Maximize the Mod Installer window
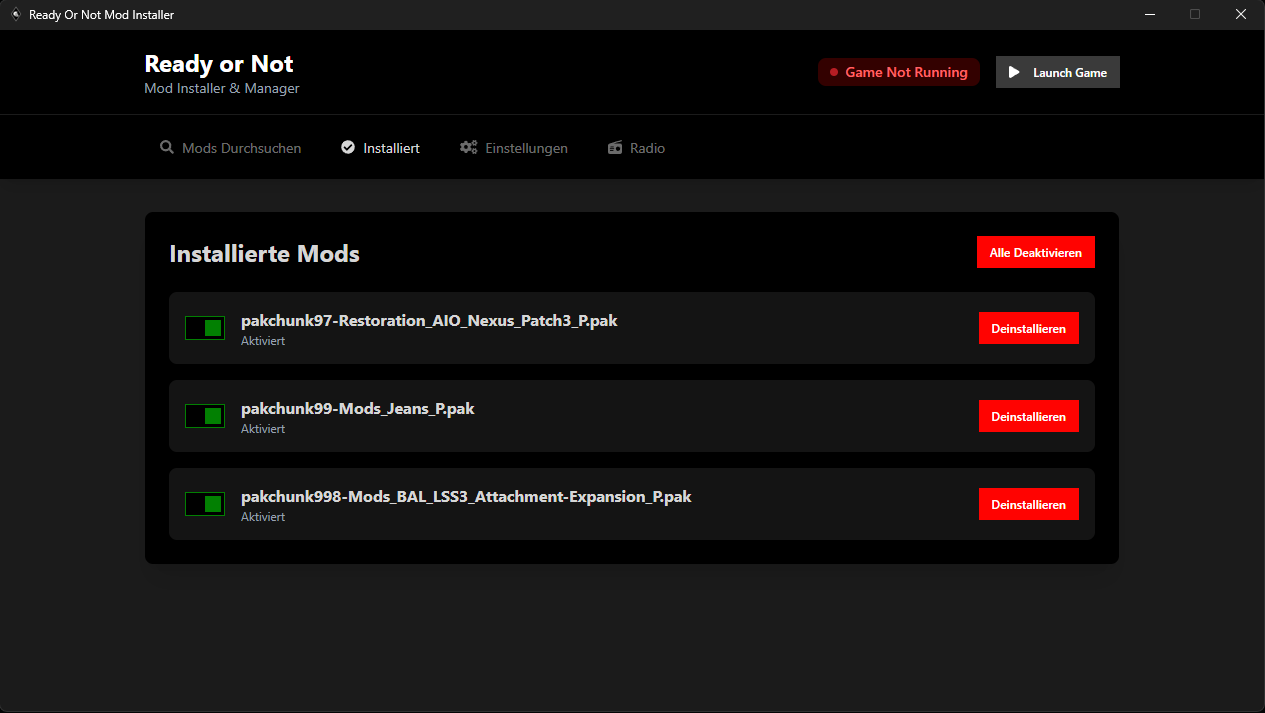The image size is (1265, 713). (1195, 14)
